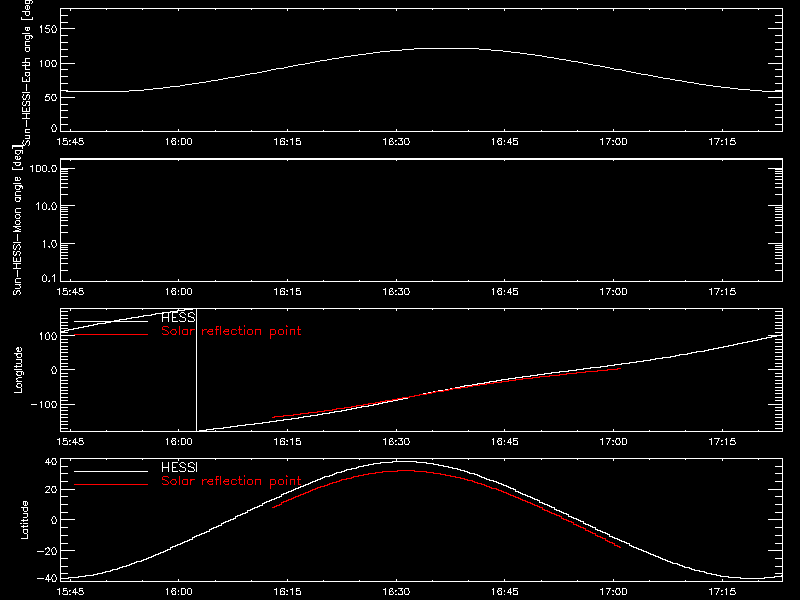Select the HESSI legend label in Longitude plot
The image size is (800, 600).
click(x=178, y=318)
